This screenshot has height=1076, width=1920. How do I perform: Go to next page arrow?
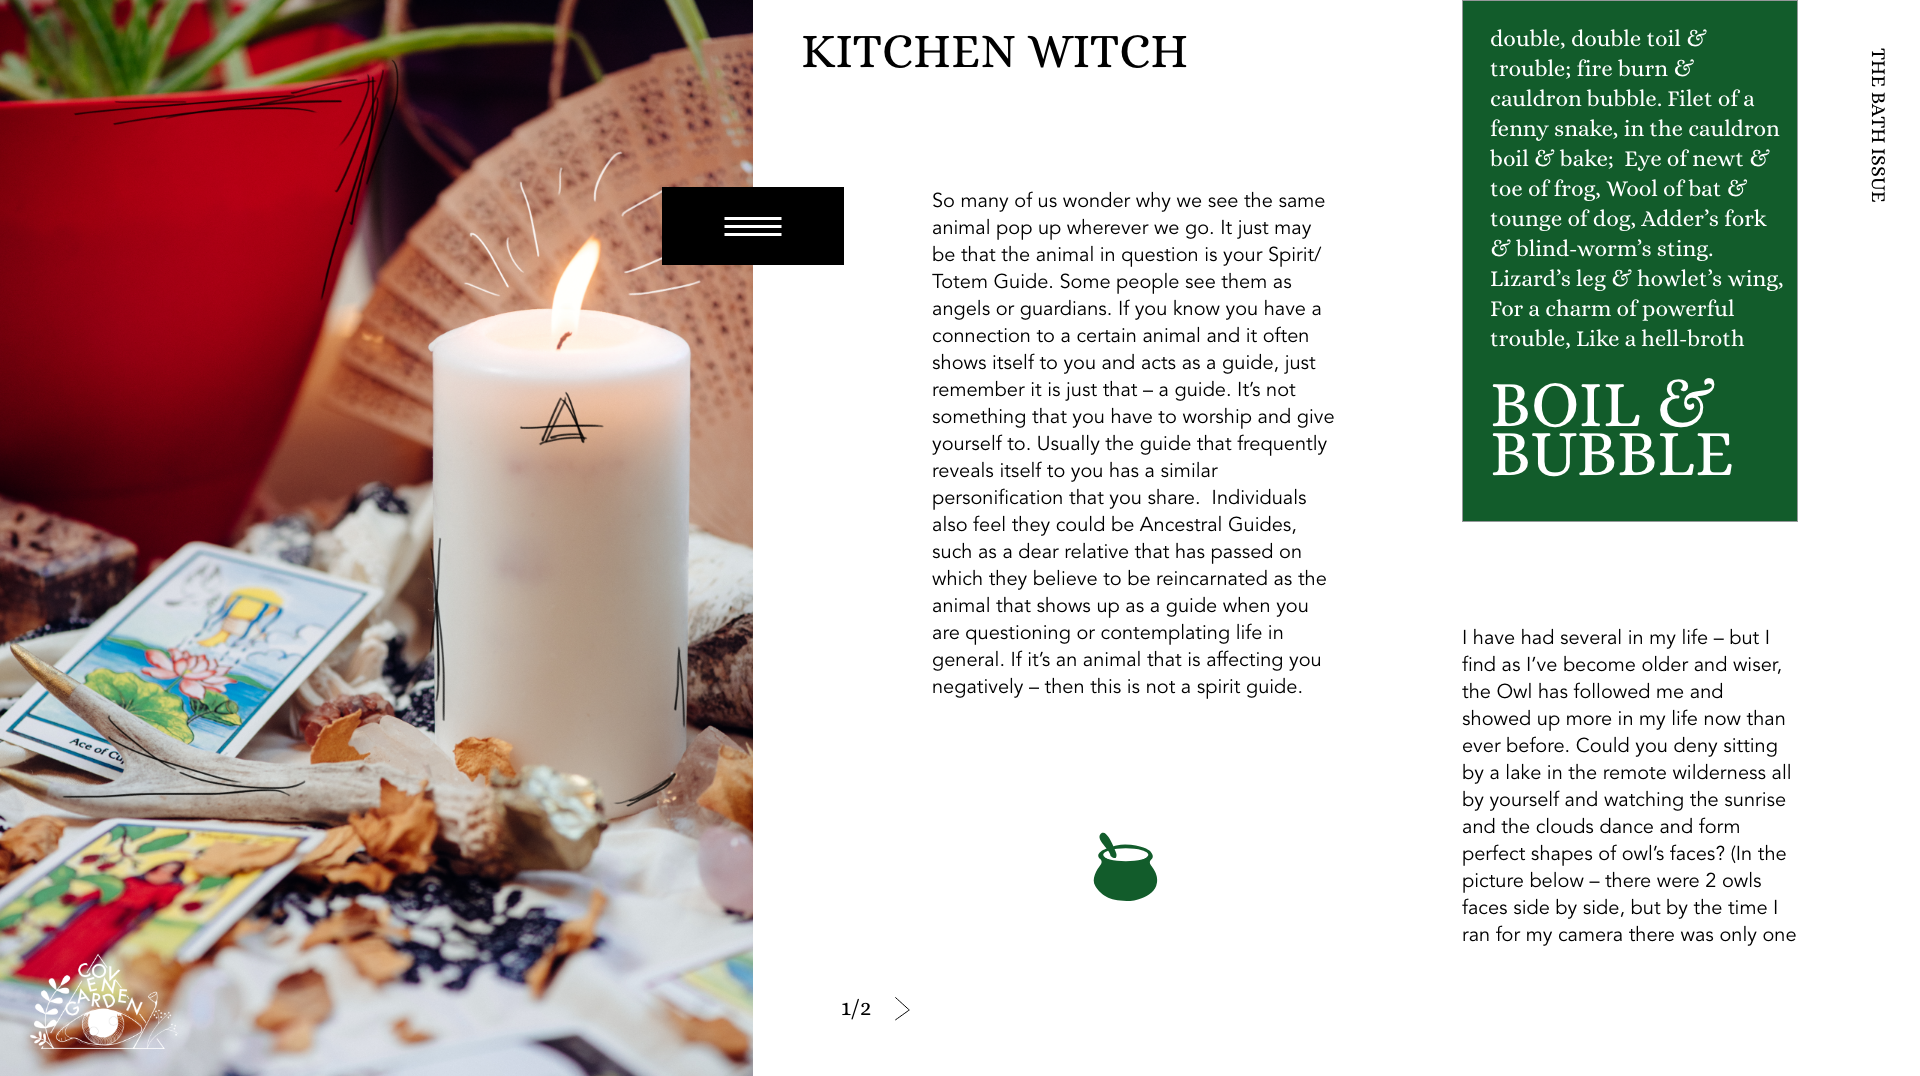pos(902,1009)
